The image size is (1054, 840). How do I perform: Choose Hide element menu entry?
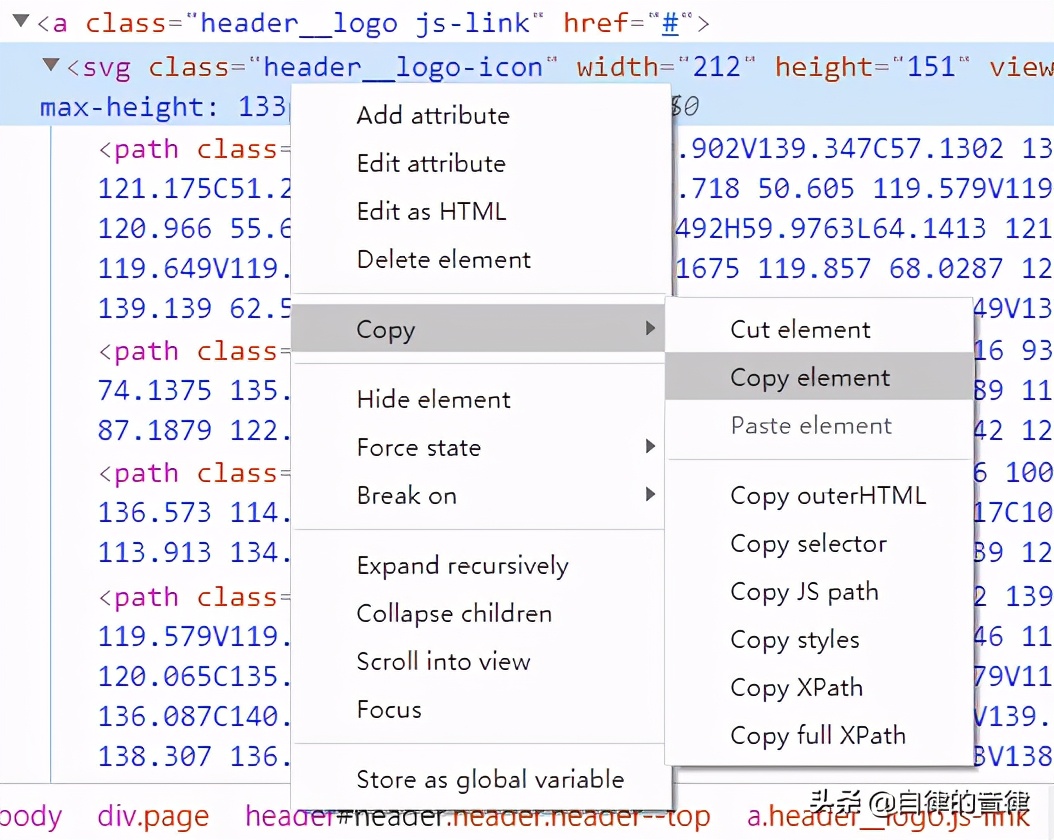[x=433, y=399]
